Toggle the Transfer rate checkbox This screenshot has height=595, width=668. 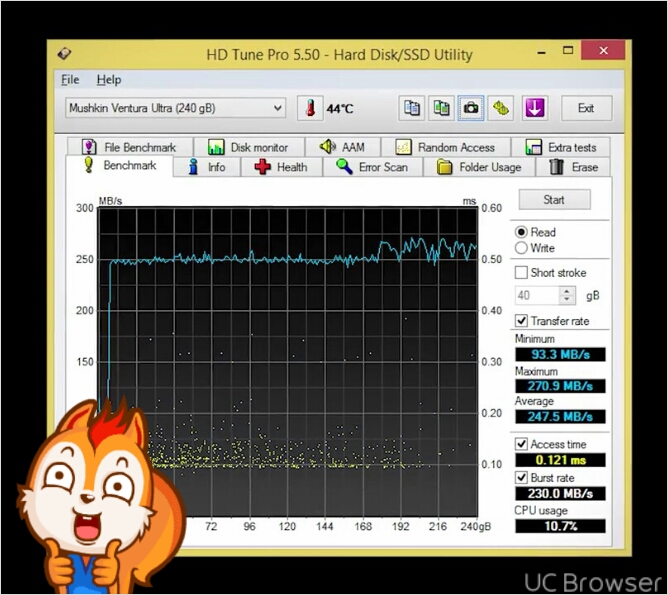click(x=521, y=321)
